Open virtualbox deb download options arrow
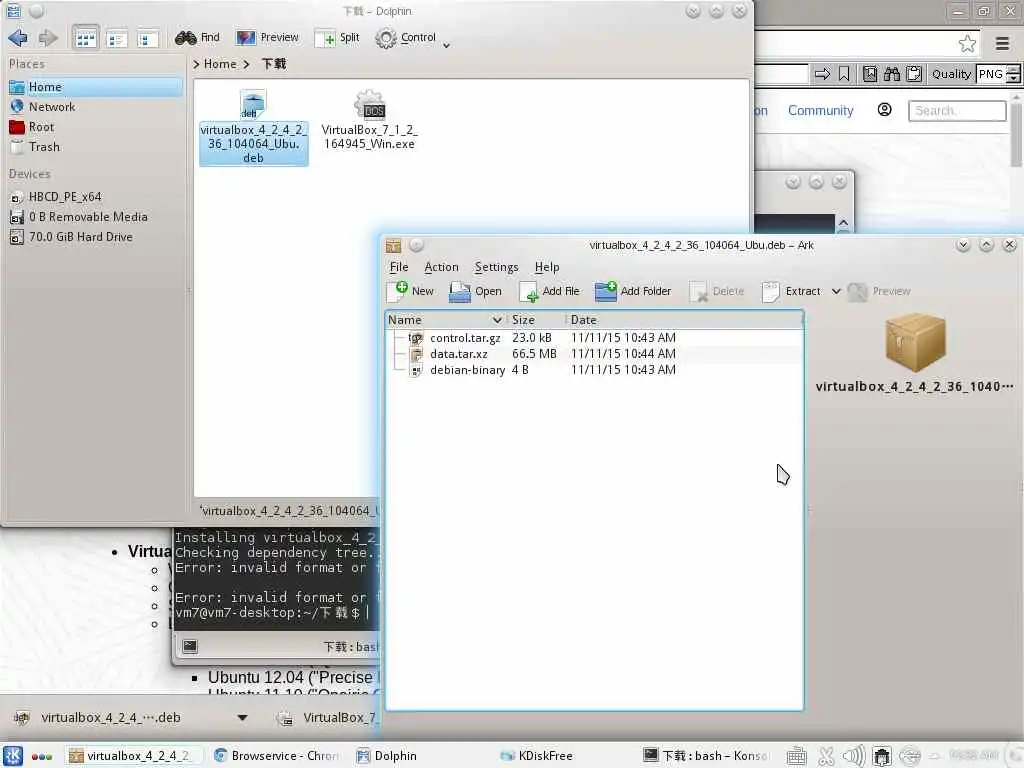1024x768 pixels. coord(242,718)
